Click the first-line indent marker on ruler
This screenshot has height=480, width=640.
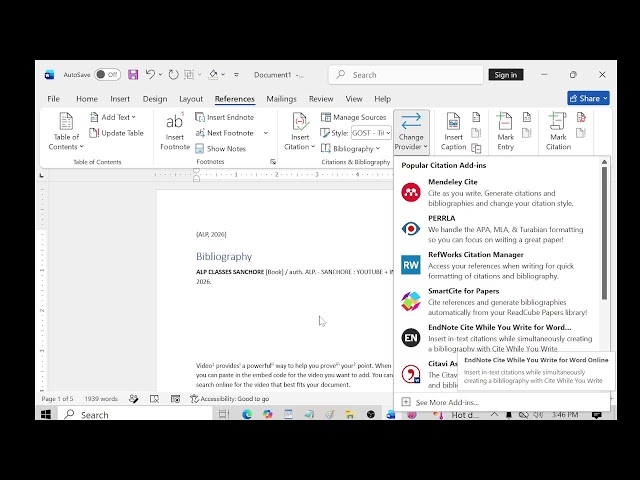tap(196, 171)
